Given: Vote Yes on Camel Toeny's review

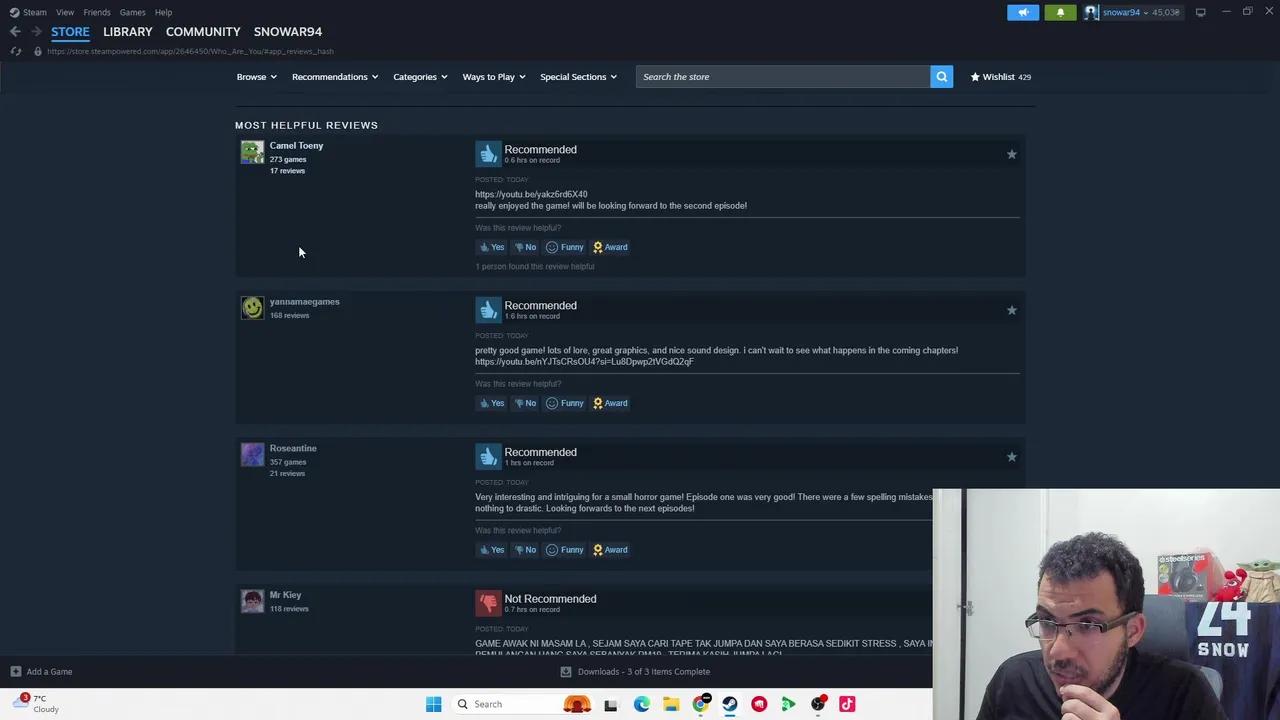Looking at the screenshot, I should click(491, 247).
